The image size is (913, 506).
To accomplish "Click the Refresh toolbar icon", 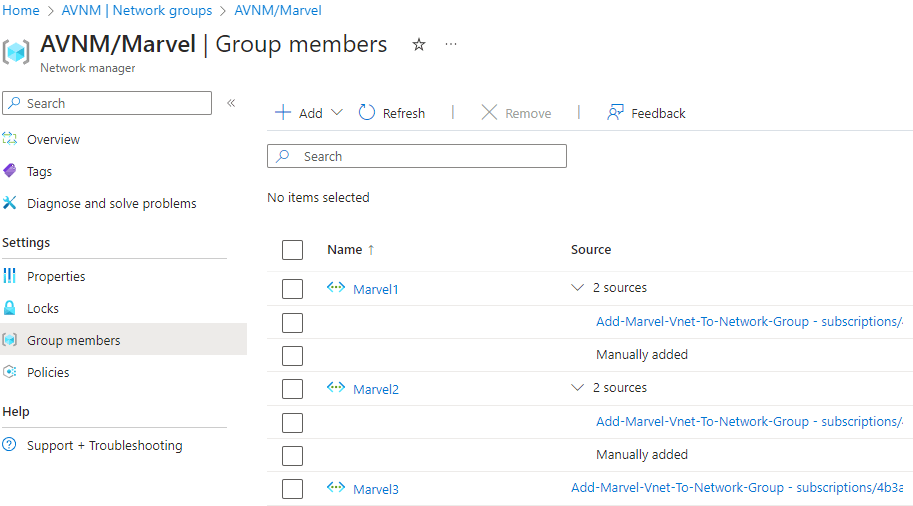I will 367,113.
